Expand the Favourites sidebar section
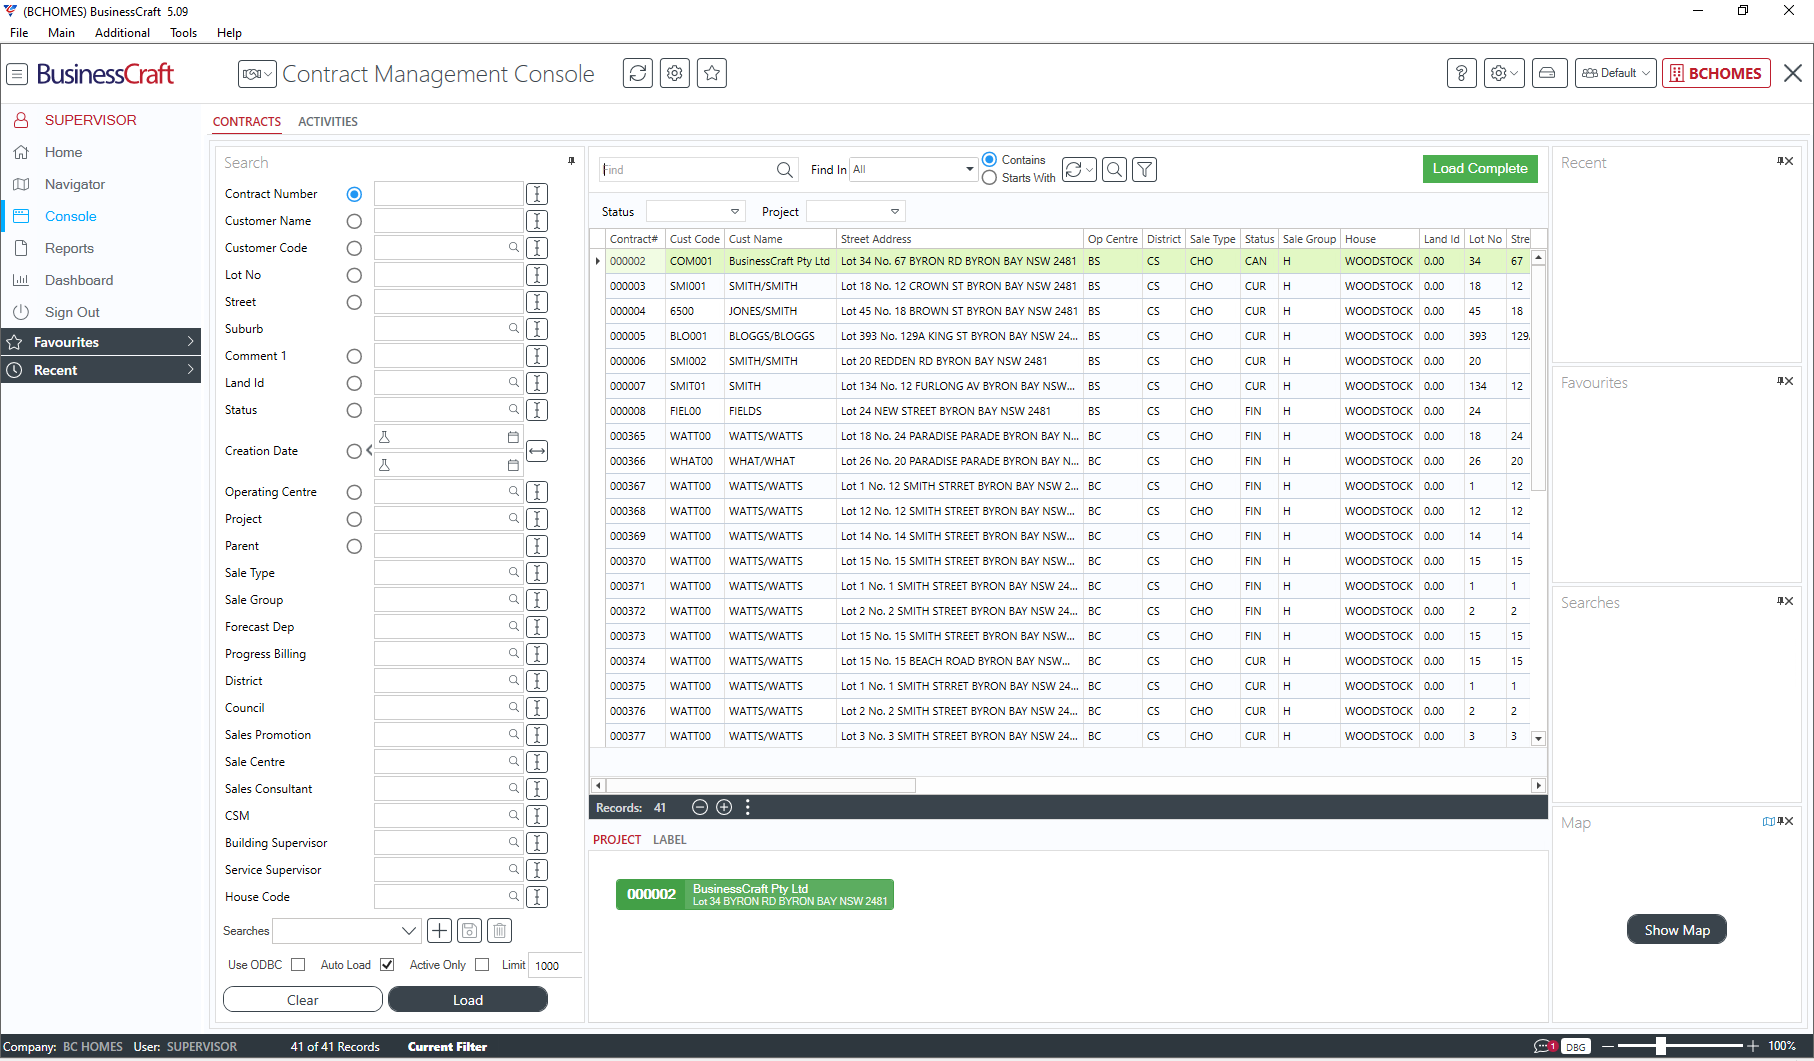 [x=101, y=342]
